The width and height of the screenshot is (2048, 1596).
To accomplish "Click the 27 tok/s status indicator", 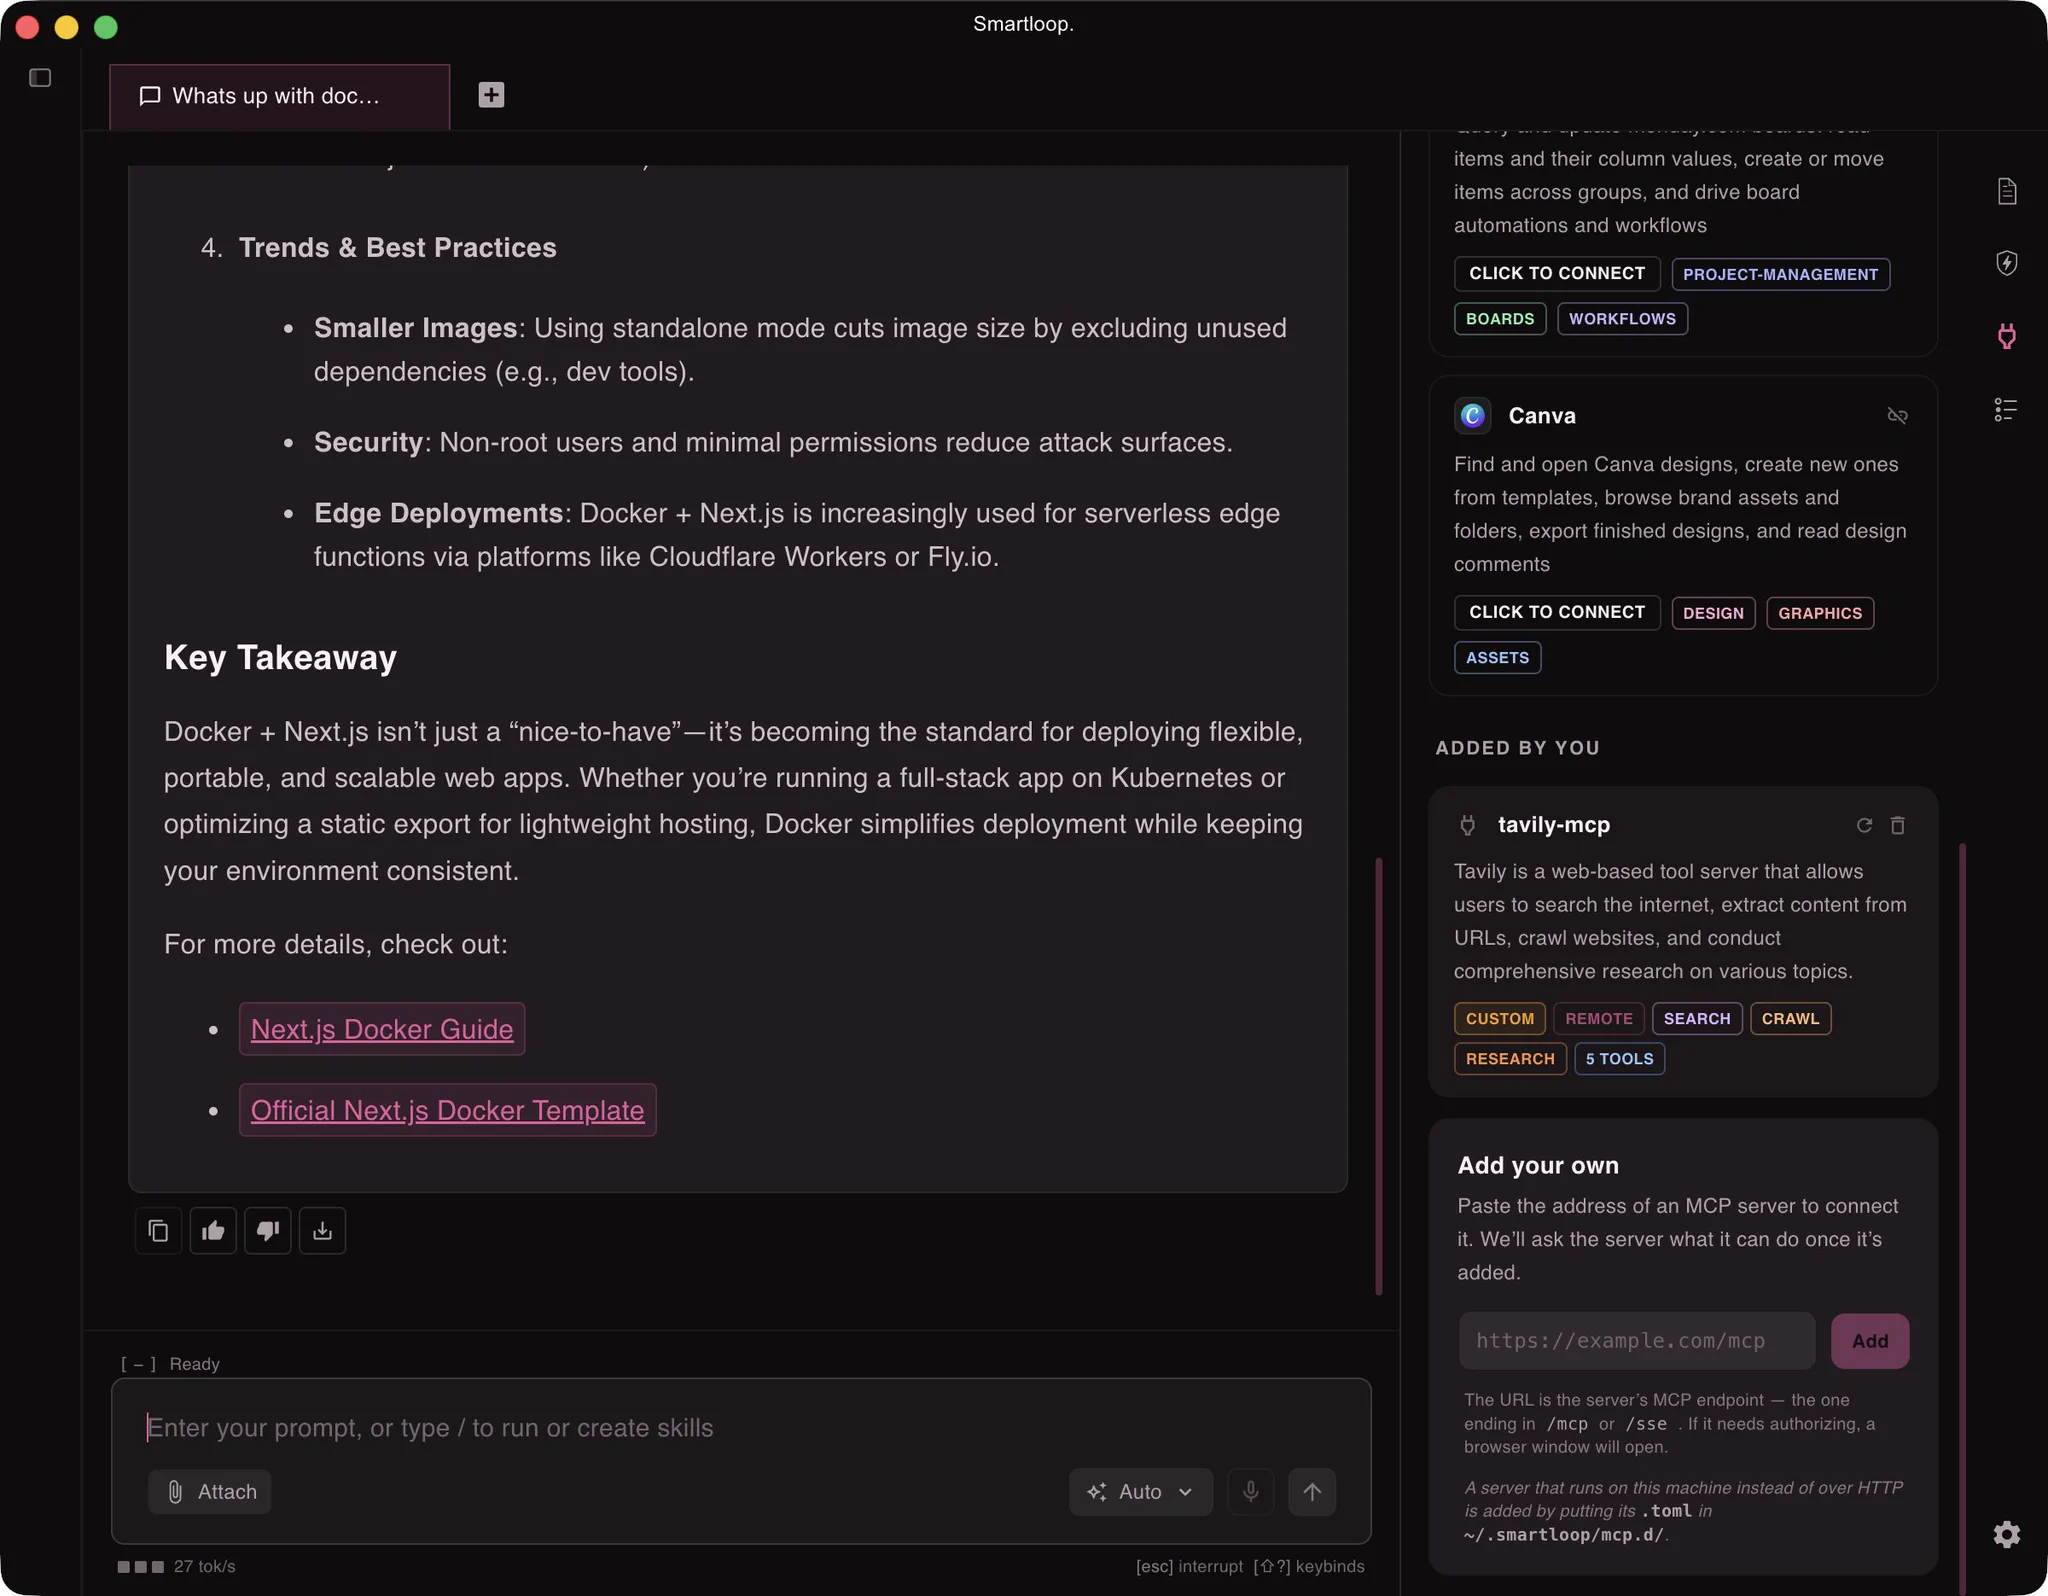I will coord(177,1566).
